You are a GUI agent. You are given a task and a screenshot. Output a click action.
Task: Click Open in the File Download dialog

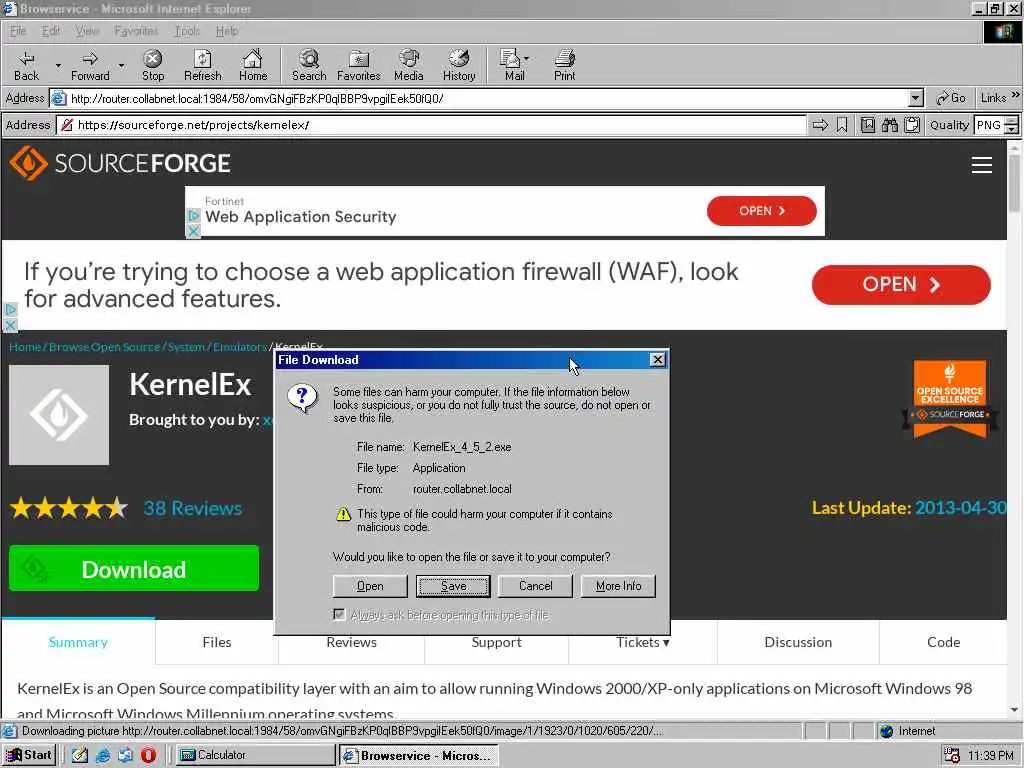370,586
